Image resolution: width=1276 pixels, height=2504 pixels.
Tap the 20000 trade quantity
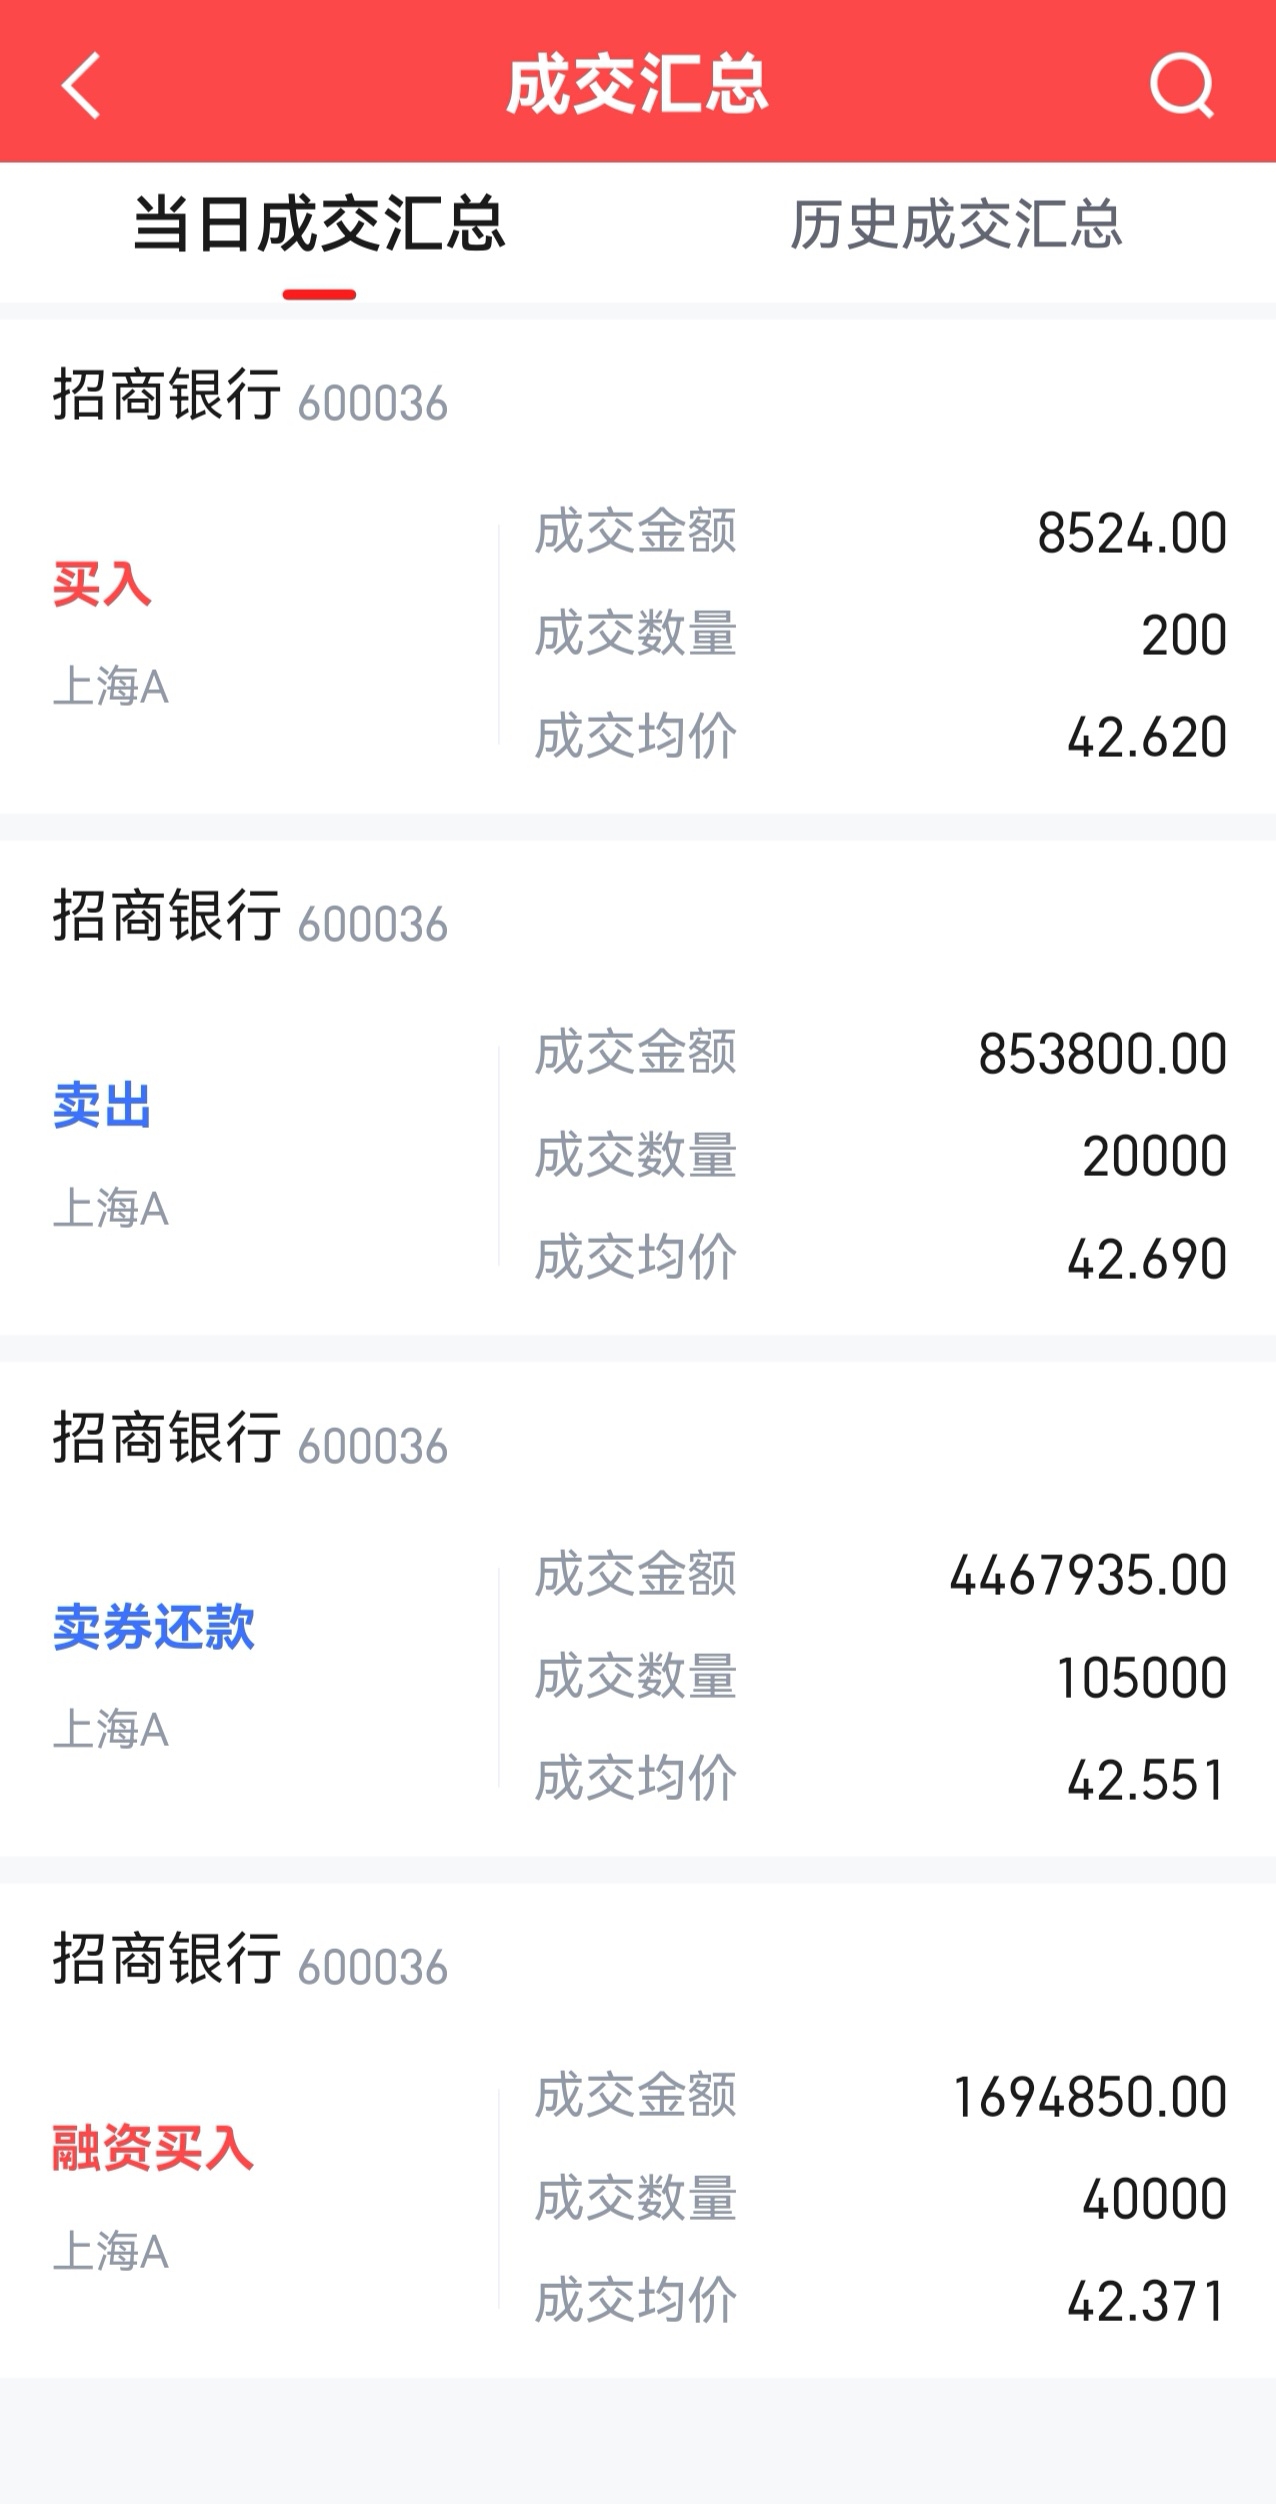1154,1157
